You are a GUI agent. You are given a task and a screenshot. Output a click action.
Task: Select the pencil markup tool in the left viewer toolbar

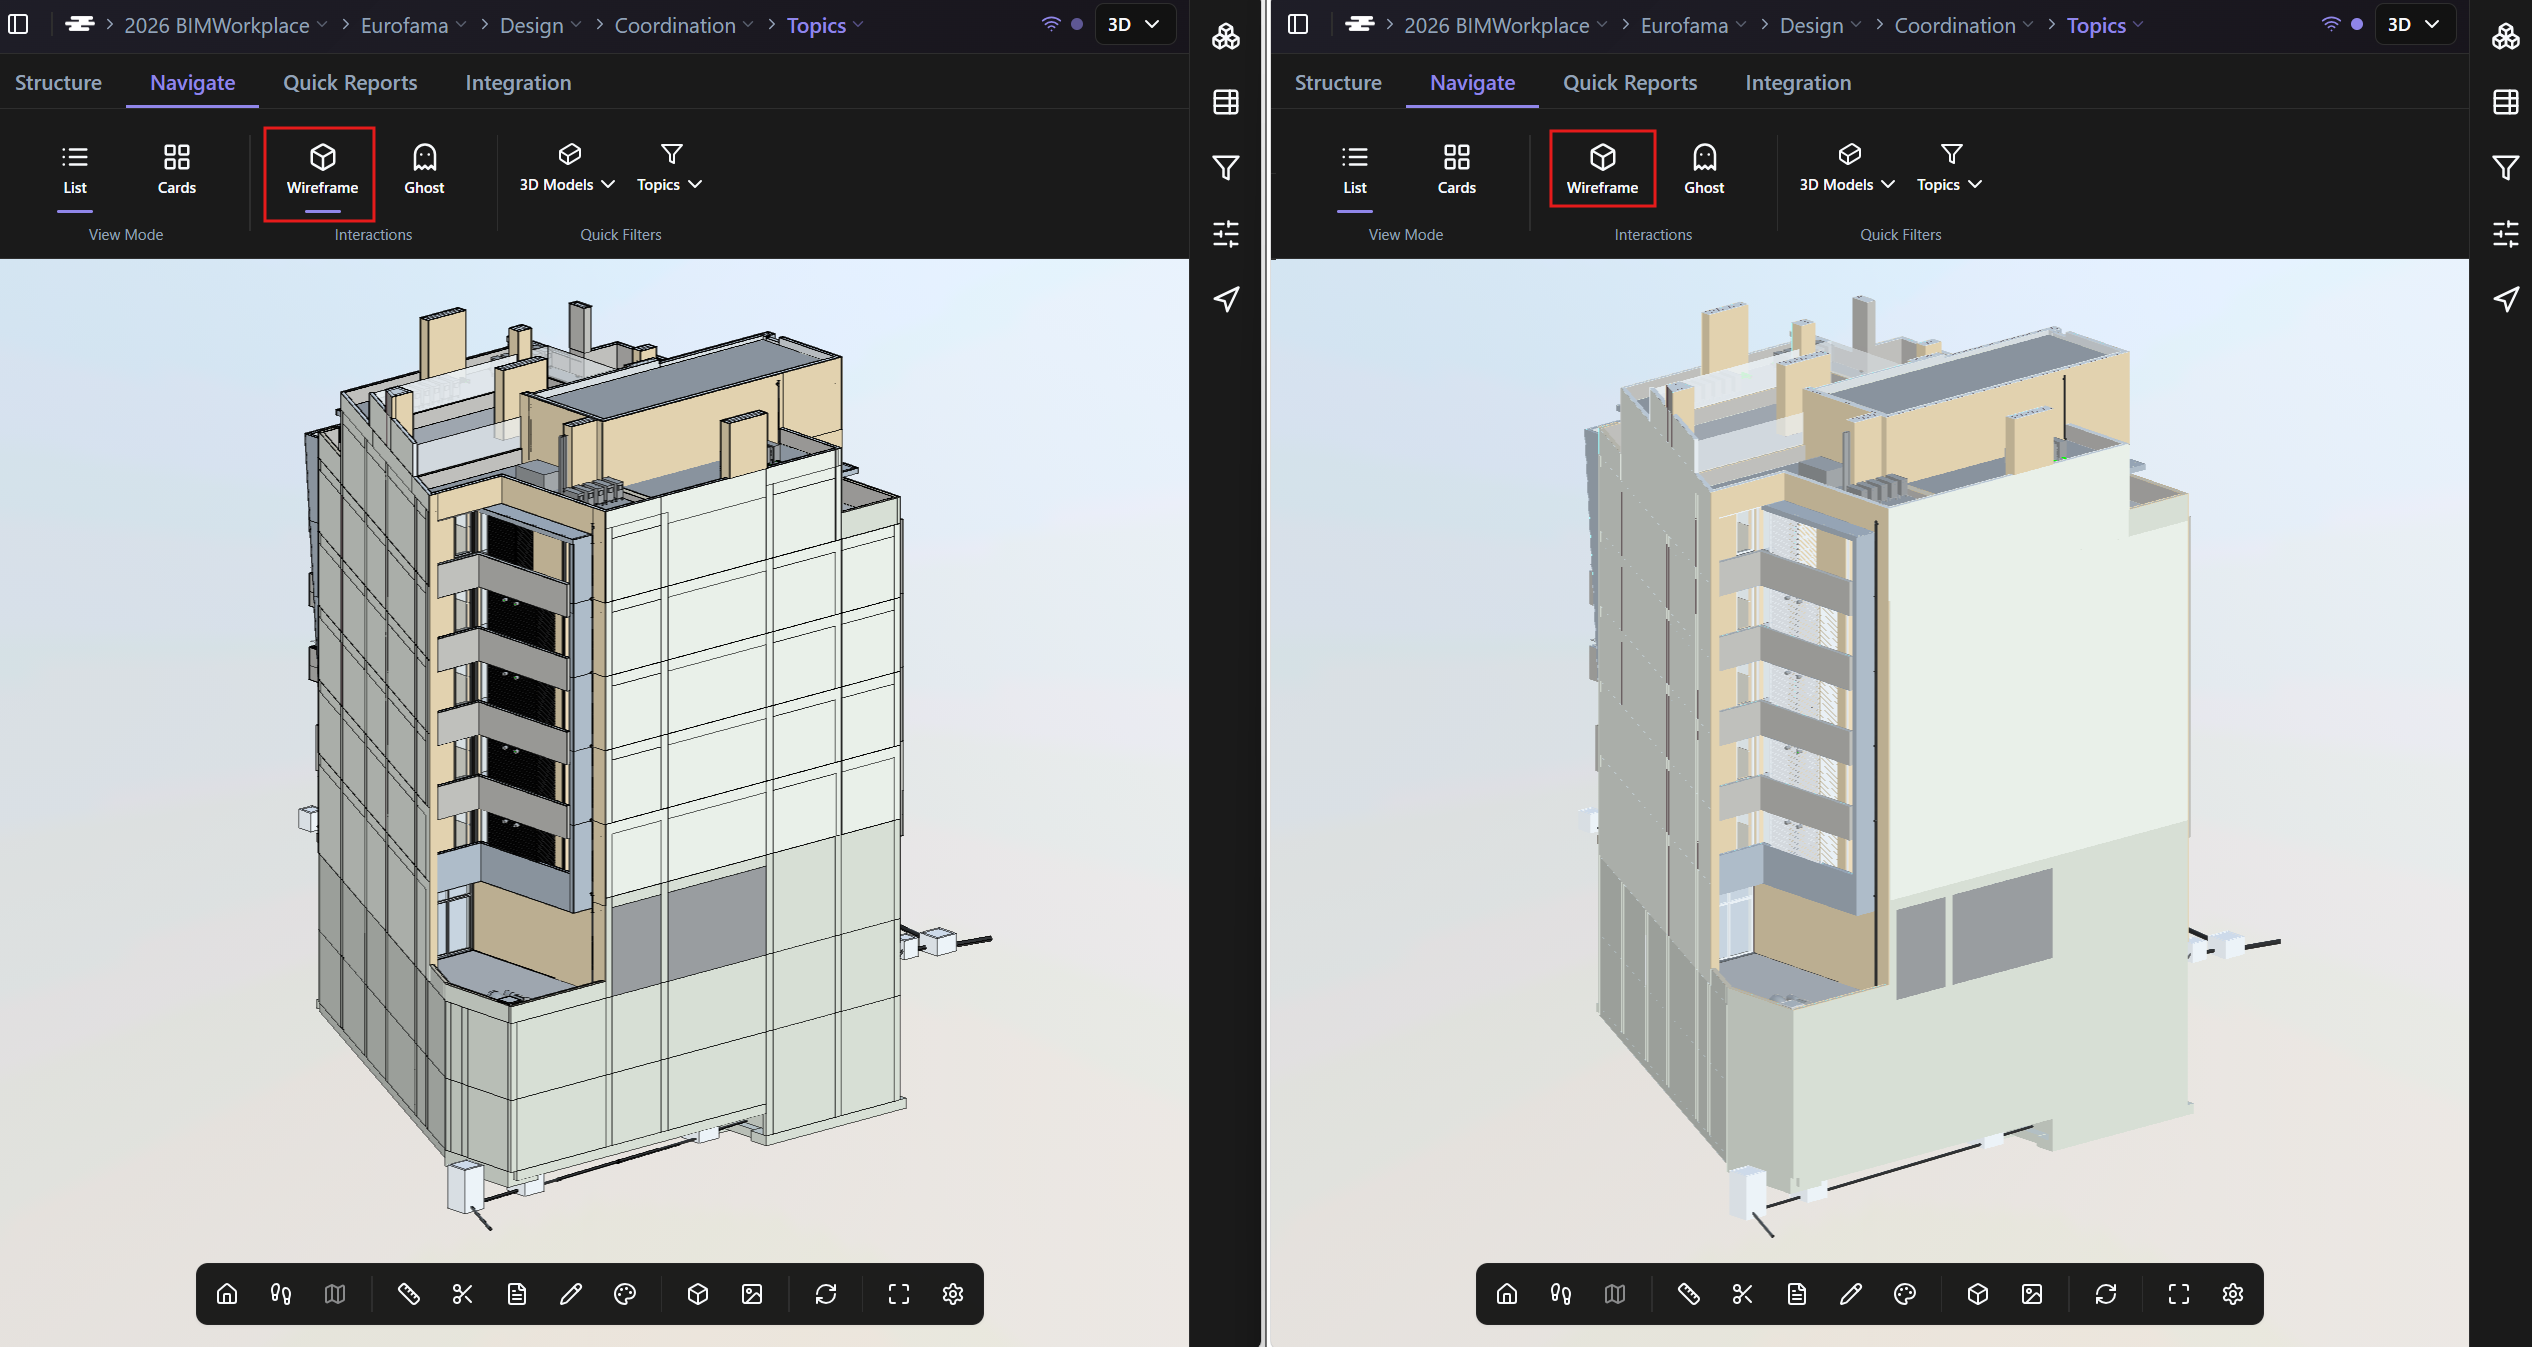pyautogui.click(x=571, y=1294)
